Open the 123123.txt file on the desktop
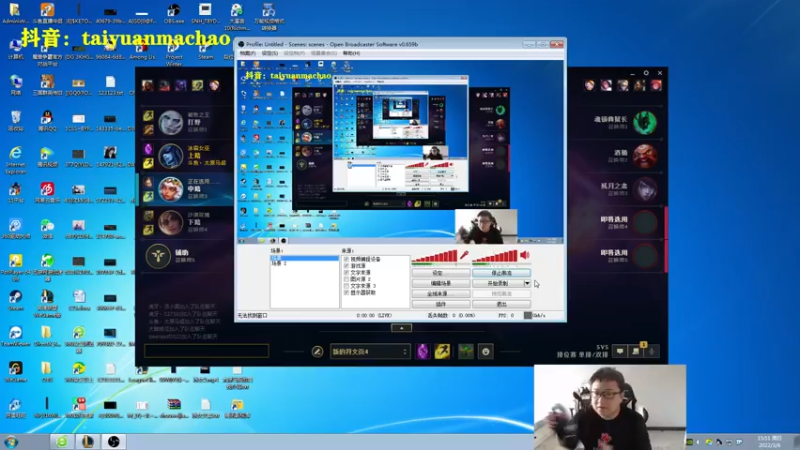The height and width of the screenshot is (450, 800). (110, 86)
